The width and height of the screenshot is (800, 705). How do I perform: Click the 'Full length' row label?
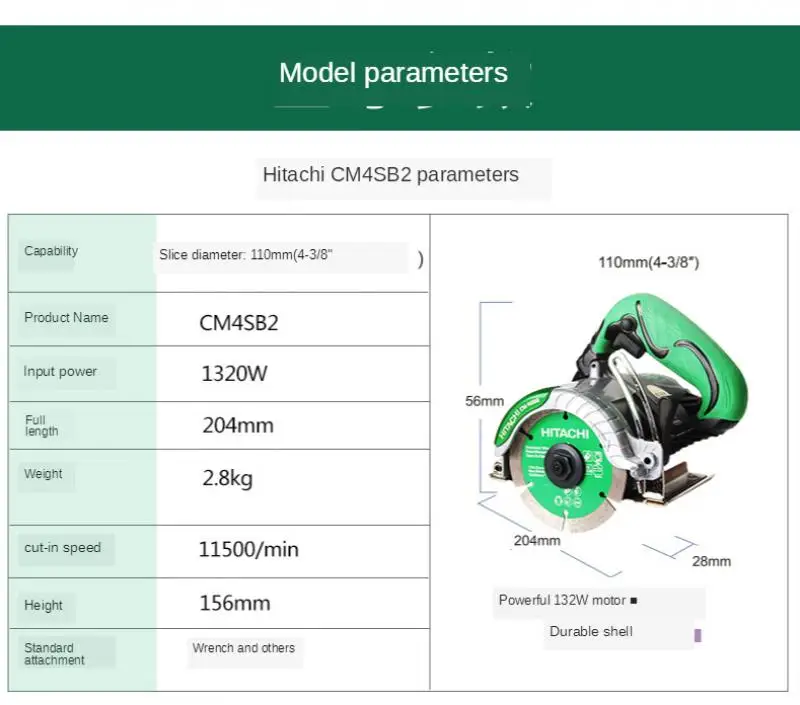click(x=41, y=425)
